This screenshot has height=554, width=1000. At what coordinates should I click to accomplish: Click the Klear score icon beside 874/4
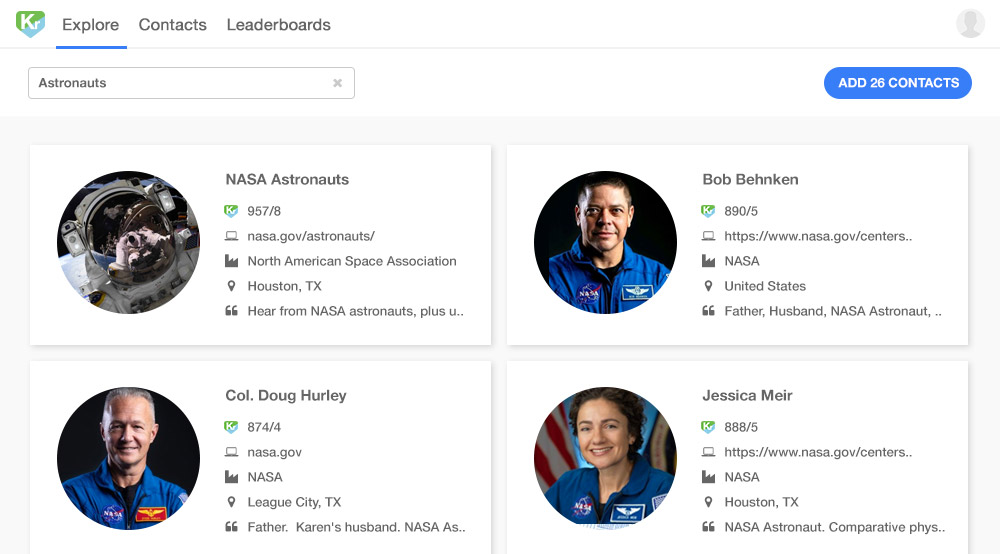[231, 426]
